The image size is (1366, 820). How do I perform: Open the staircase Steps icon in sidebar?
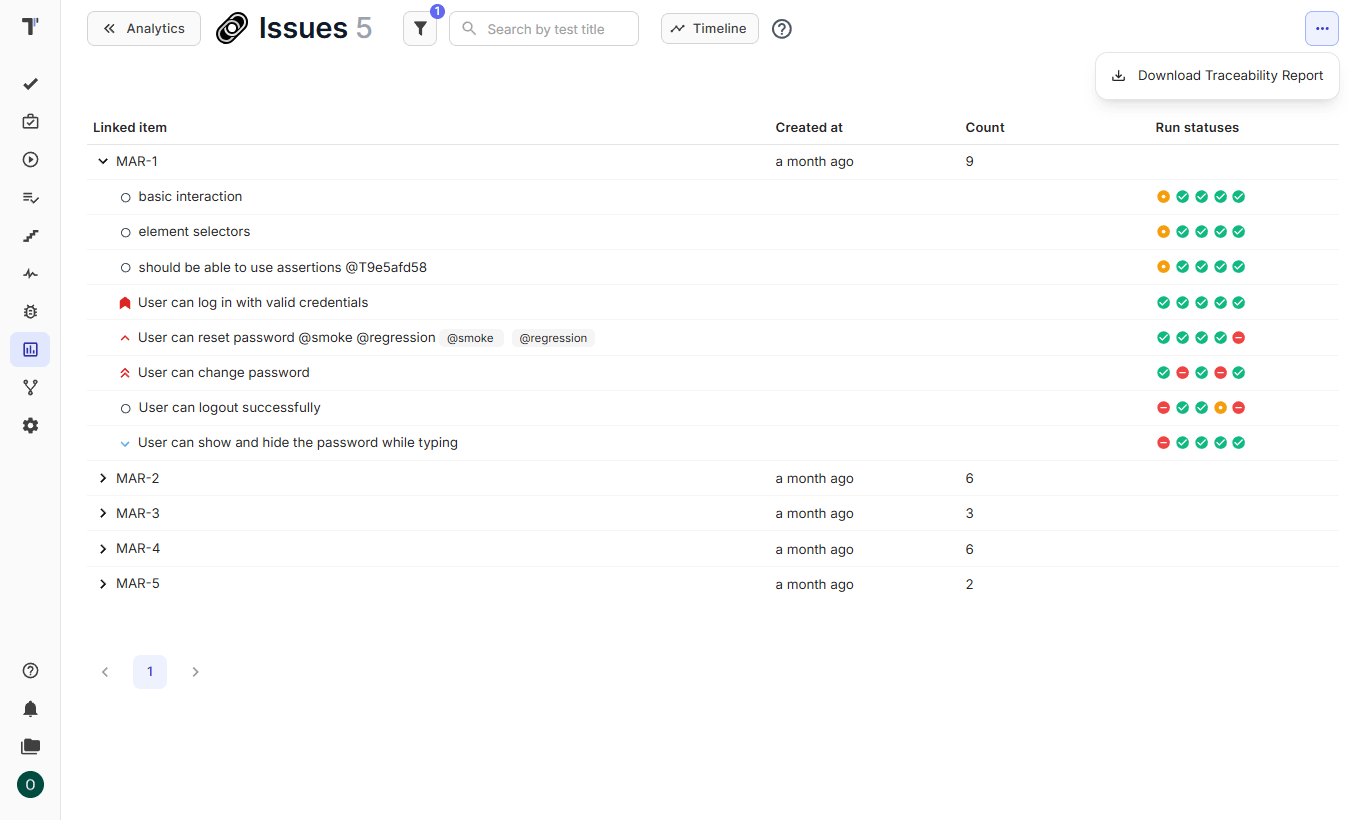(30, 235)
